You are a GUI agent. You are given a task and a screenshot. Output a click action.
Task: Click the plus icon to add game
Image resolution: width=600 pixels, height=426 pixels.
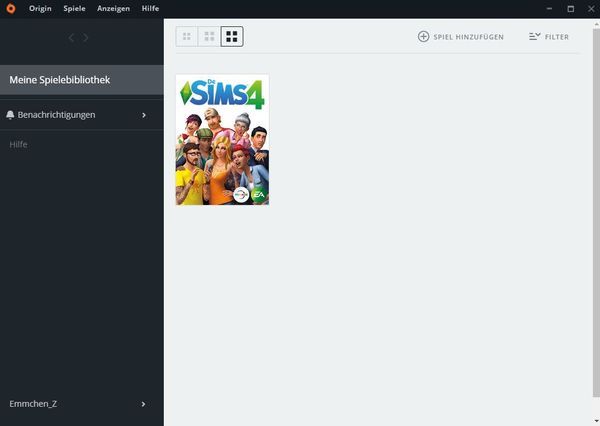423,36
